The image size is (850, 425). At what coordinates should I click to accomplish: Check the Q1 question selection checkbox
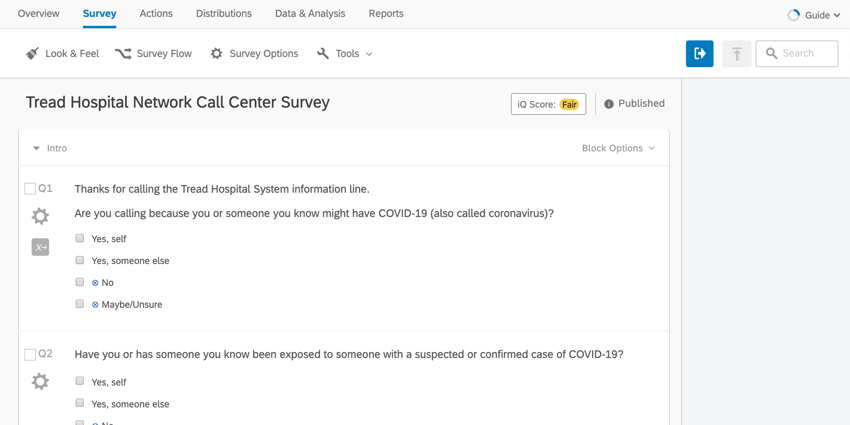tap(30, 189)
